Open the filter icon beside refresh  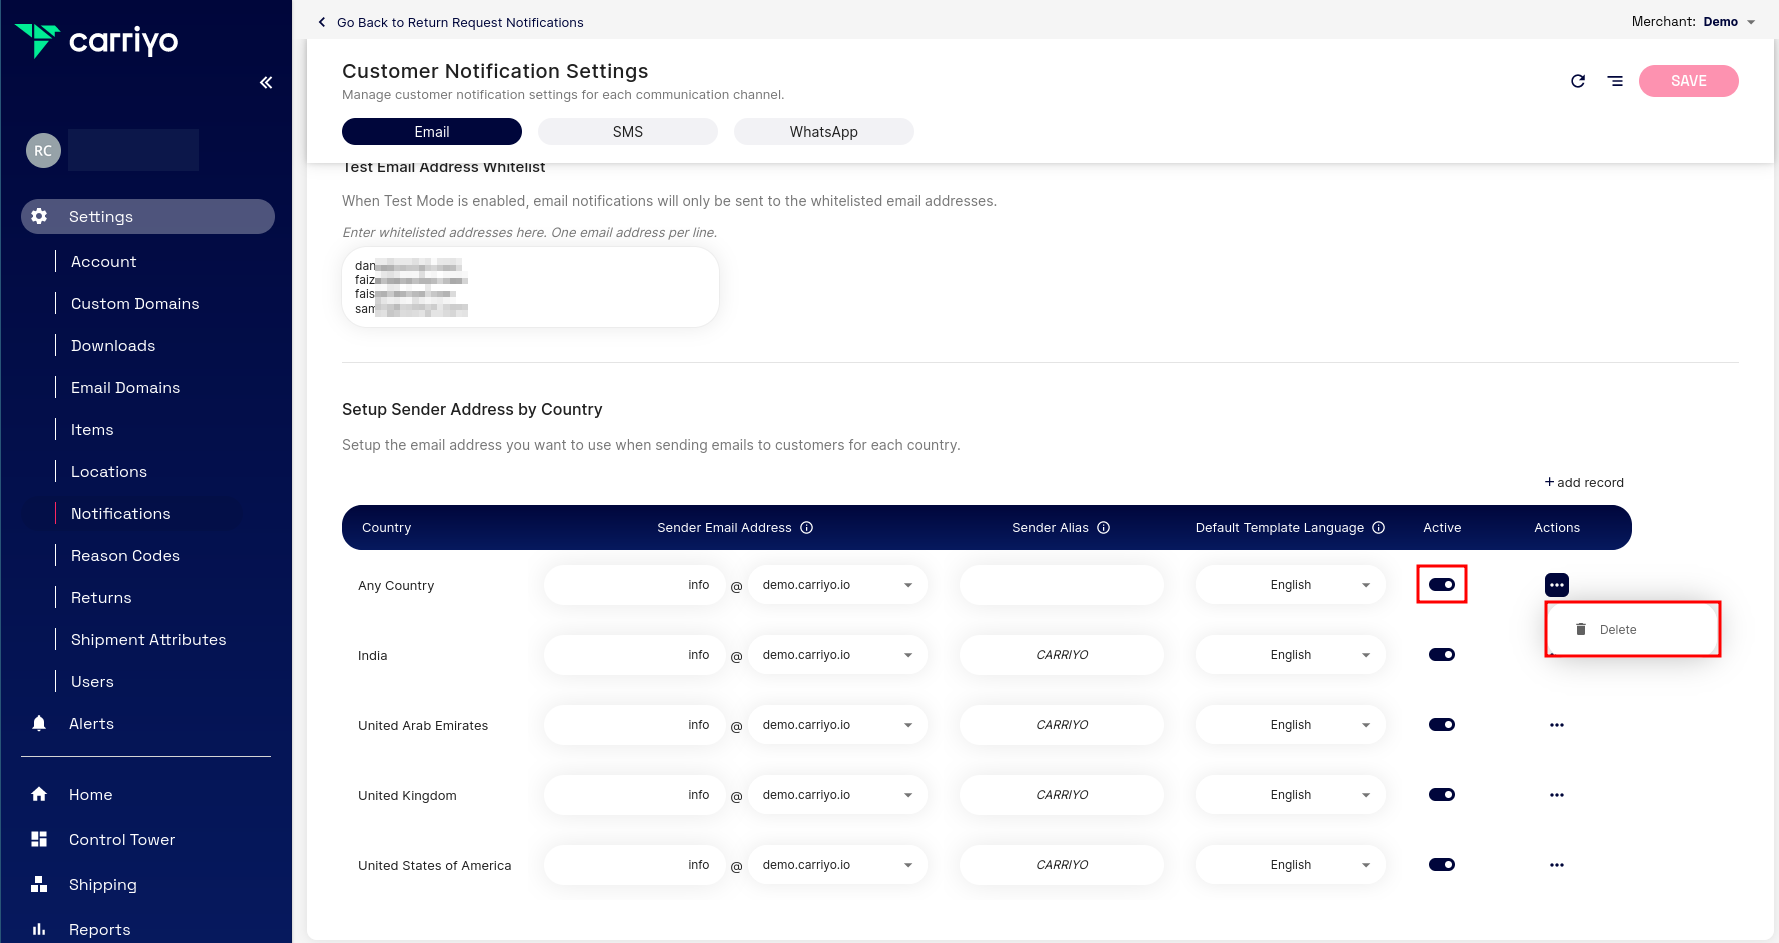tap(1616, 81)
